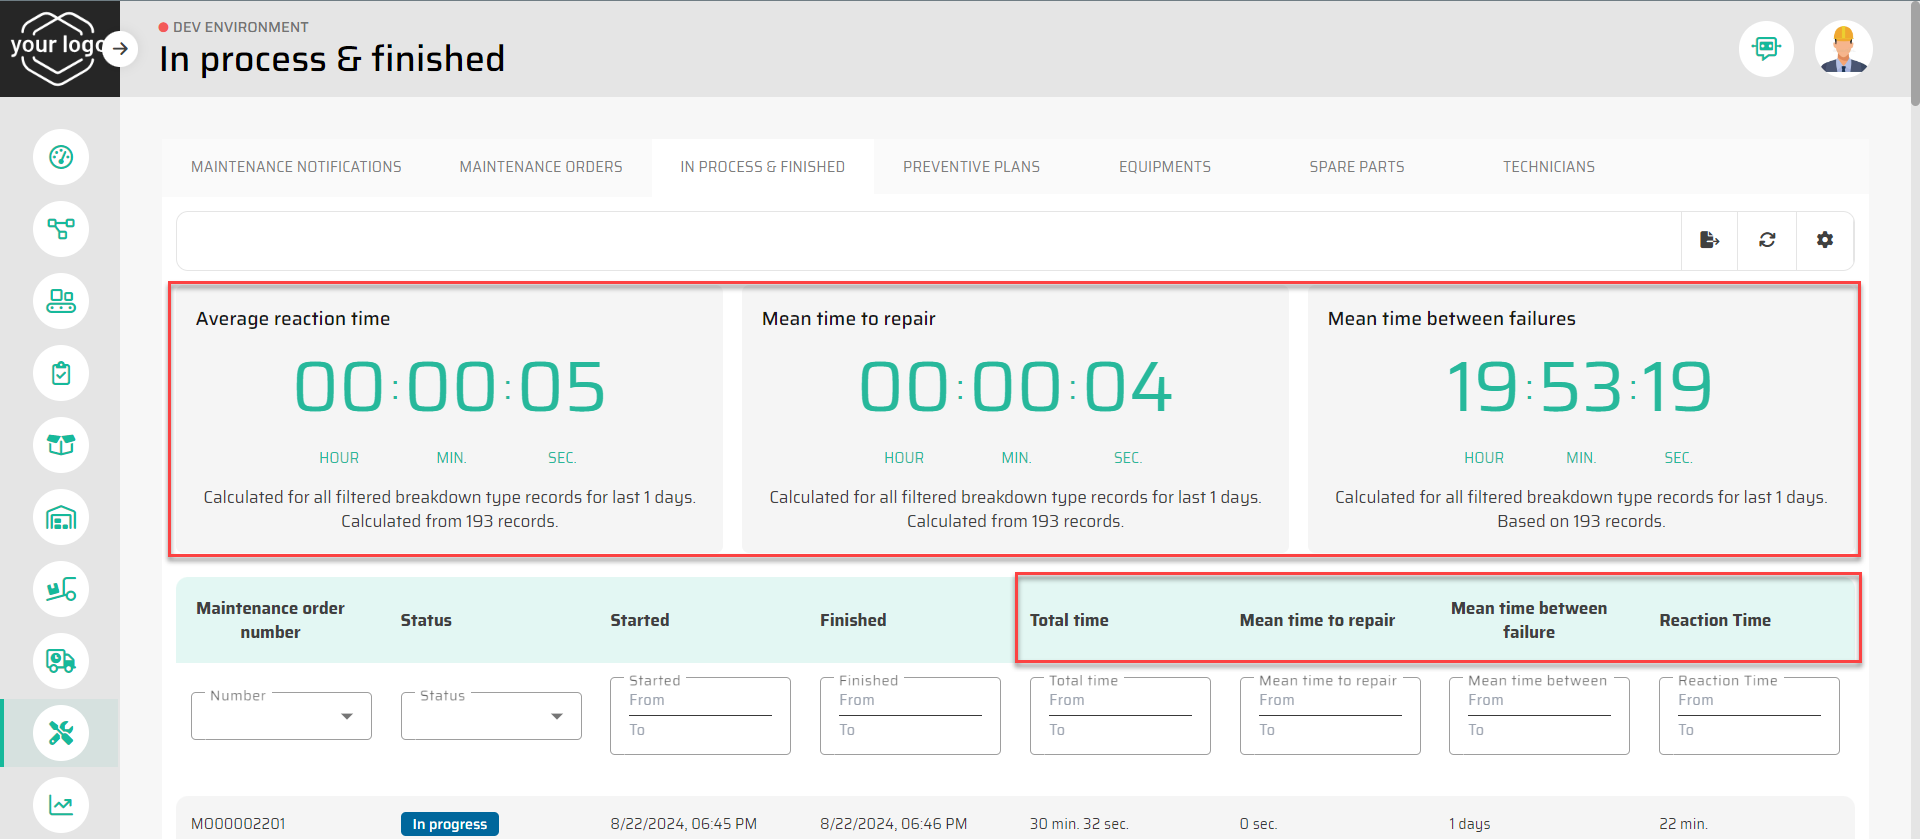Image resolution: width=1920 pixels, height=839 pixels.
Task: Click the conveyor production line sidebar icon
Action: point(61,301)
